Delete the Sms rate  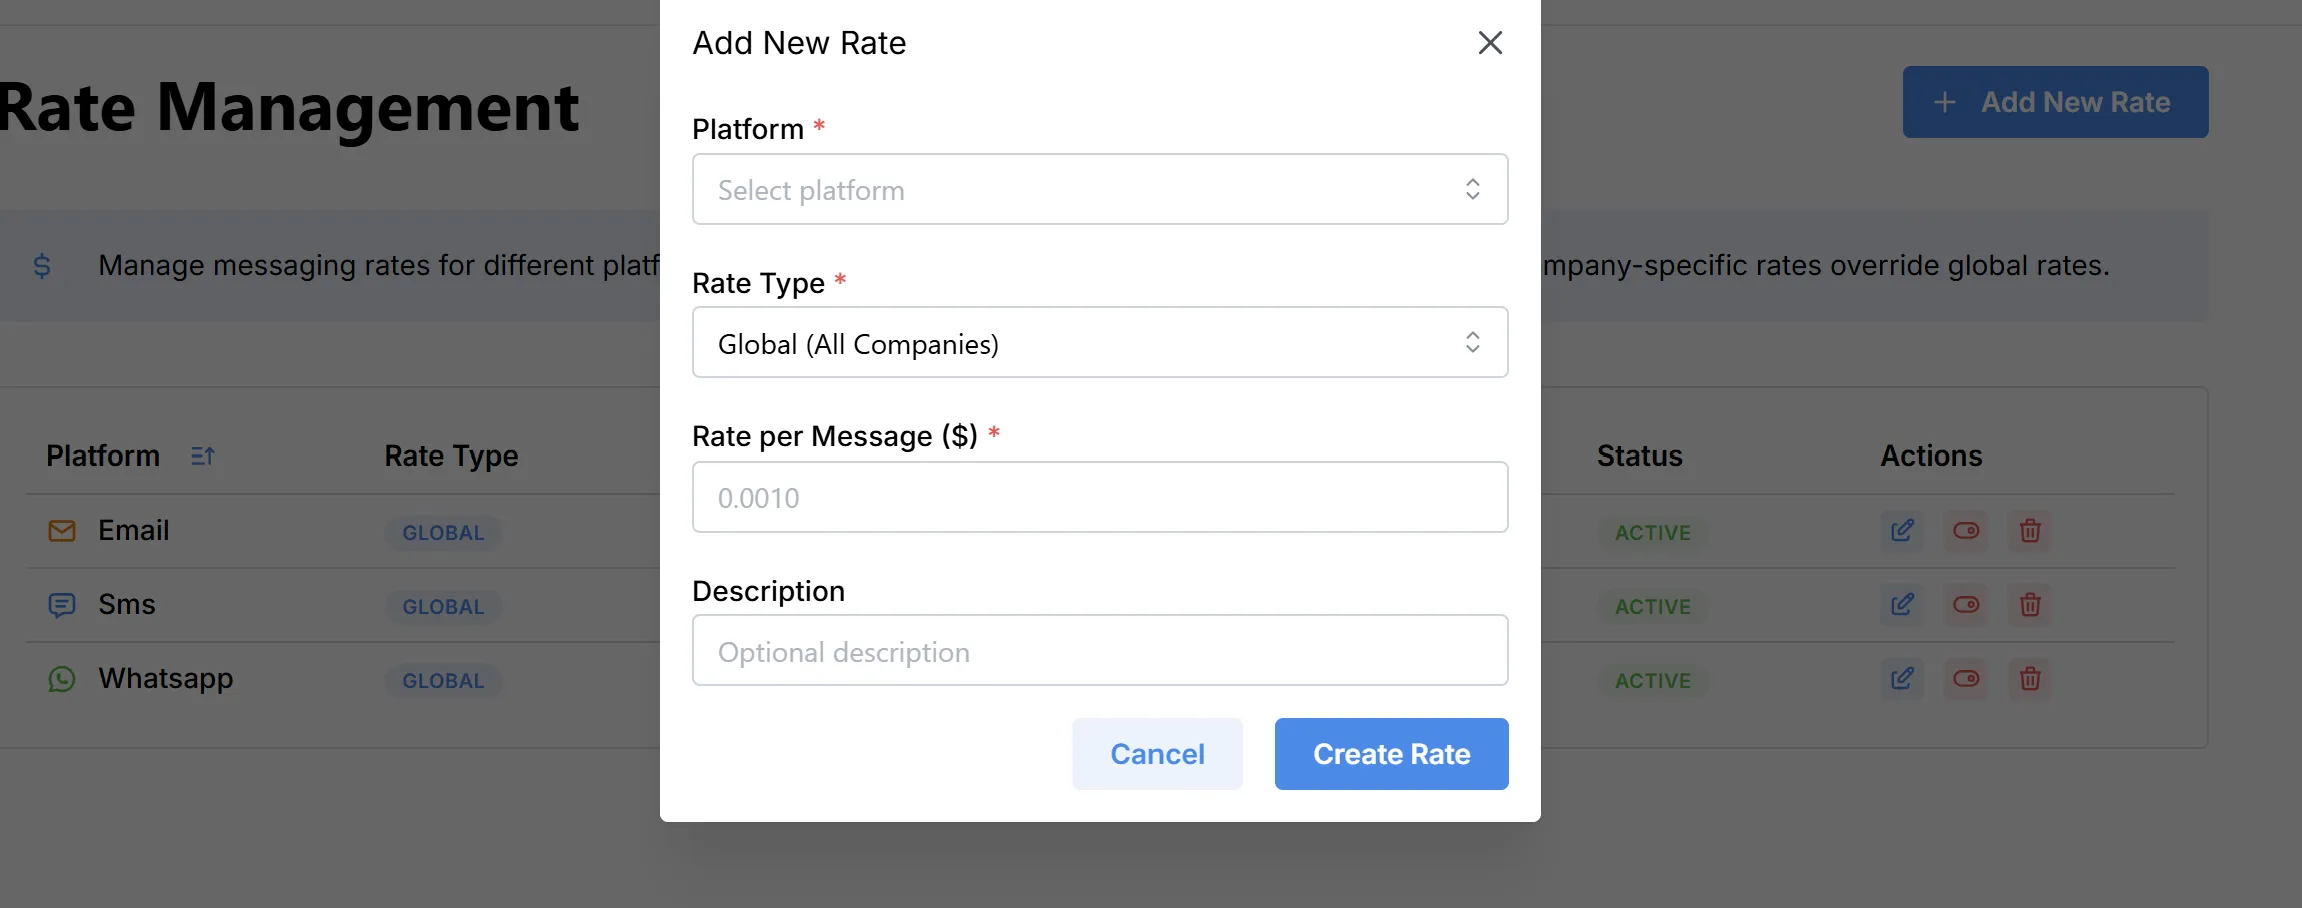pos(2030,605)
